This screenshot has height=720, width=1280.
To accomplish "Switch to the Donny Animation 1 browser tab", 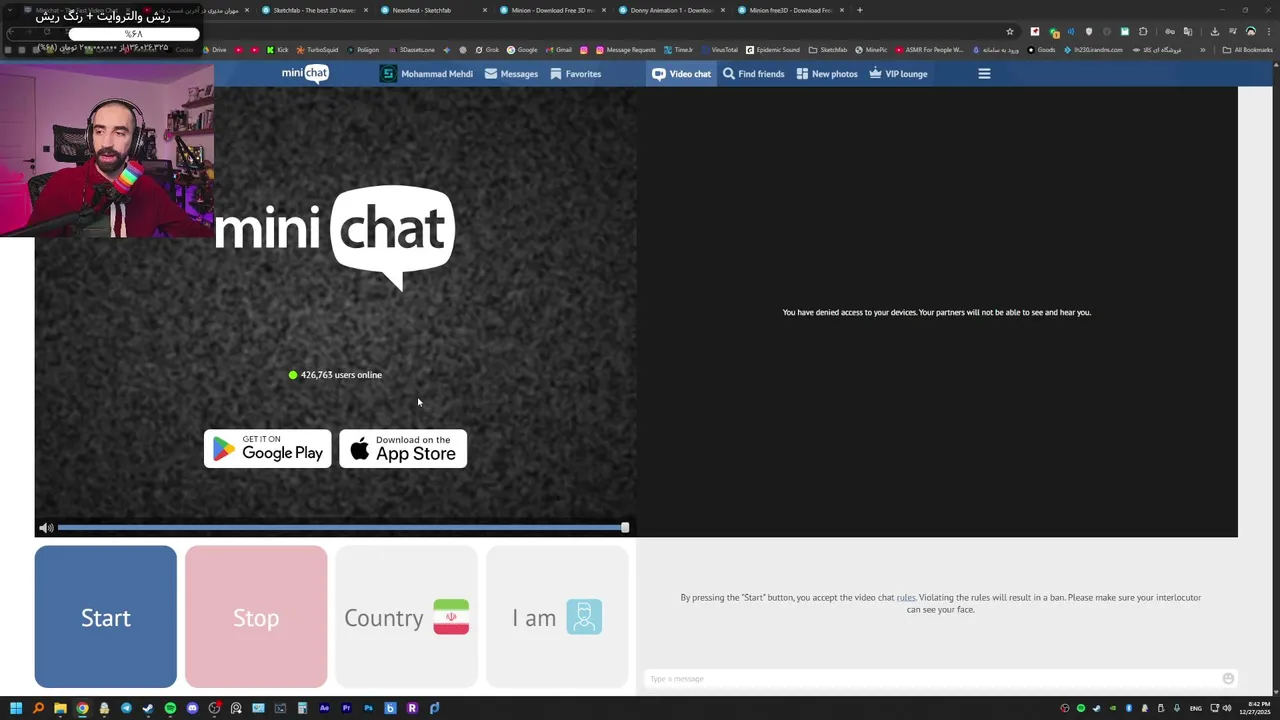I will point(672,10).
